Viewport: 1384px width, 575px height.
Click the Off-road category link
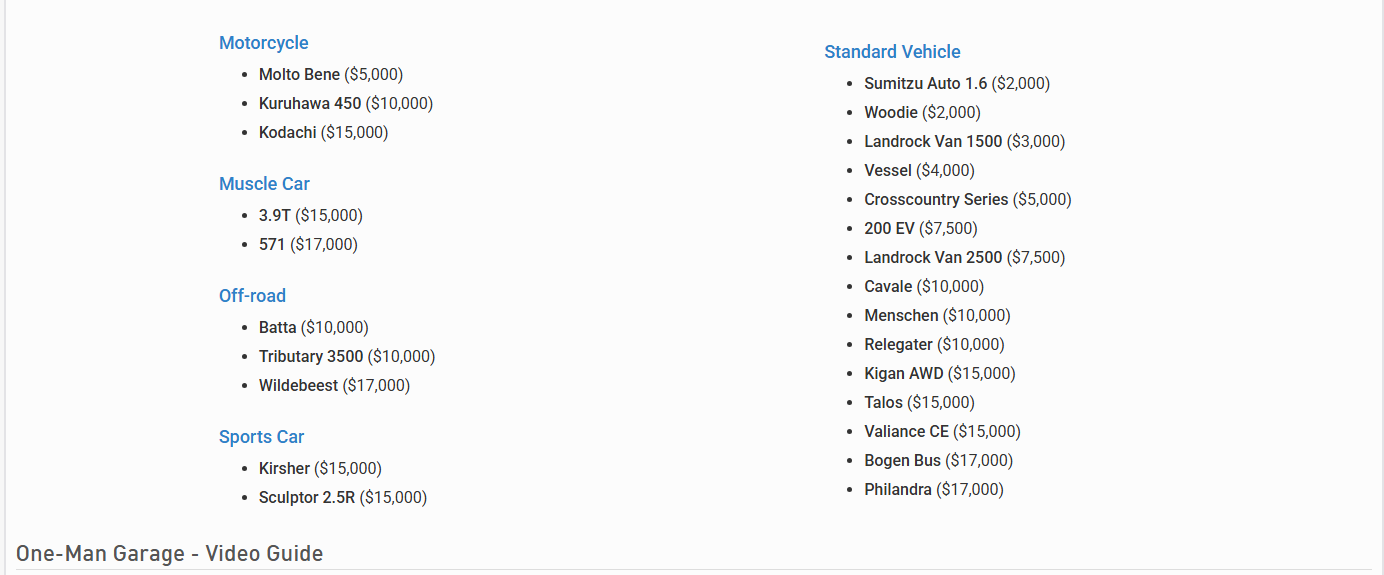point(252,296)
